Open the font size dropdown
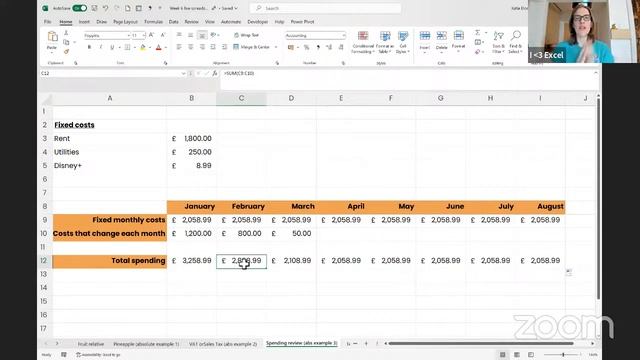640x360 pixels. 144,36
